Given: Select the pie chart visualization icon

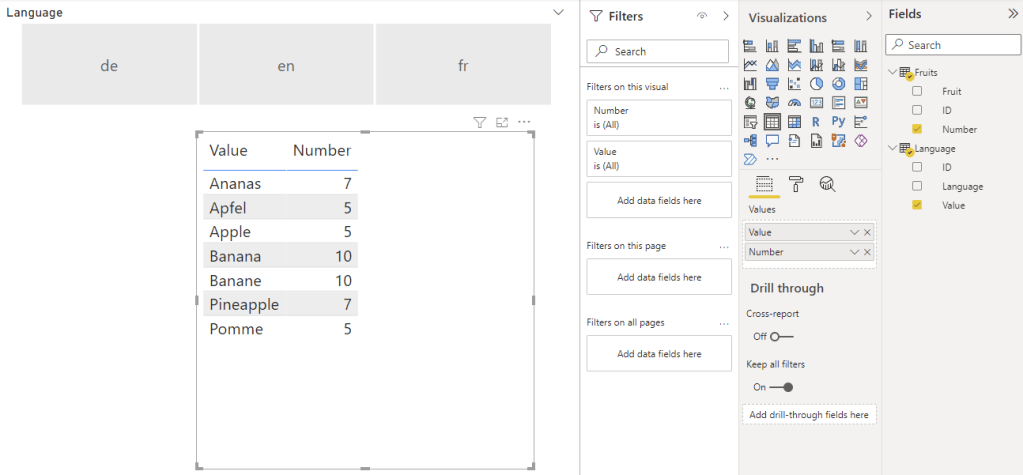Looking at the screenshot, I should [817, 83].
